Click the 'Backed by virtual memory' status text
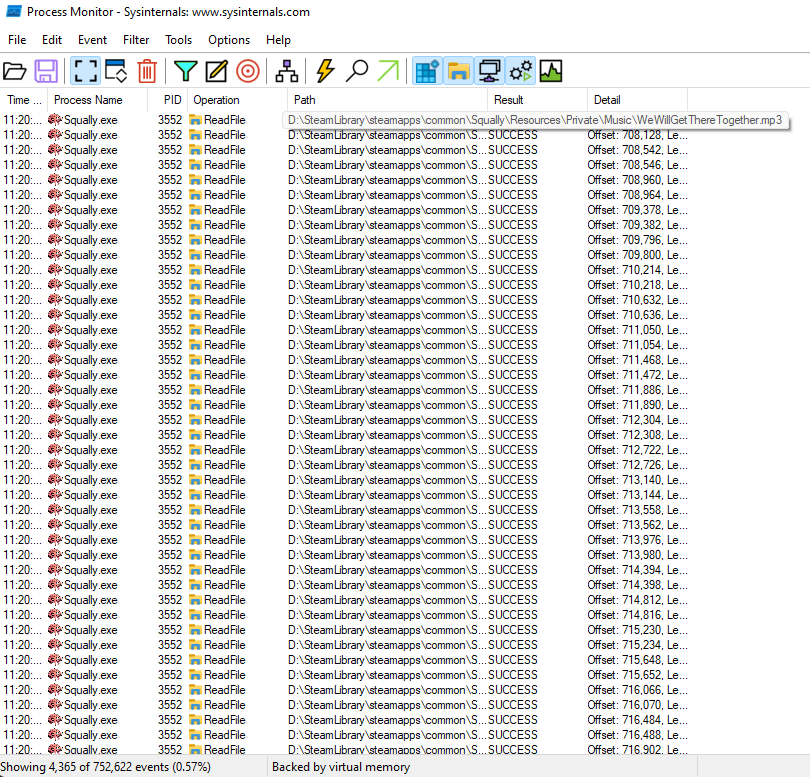Viewport: 810px width, 777px height. 341,767
